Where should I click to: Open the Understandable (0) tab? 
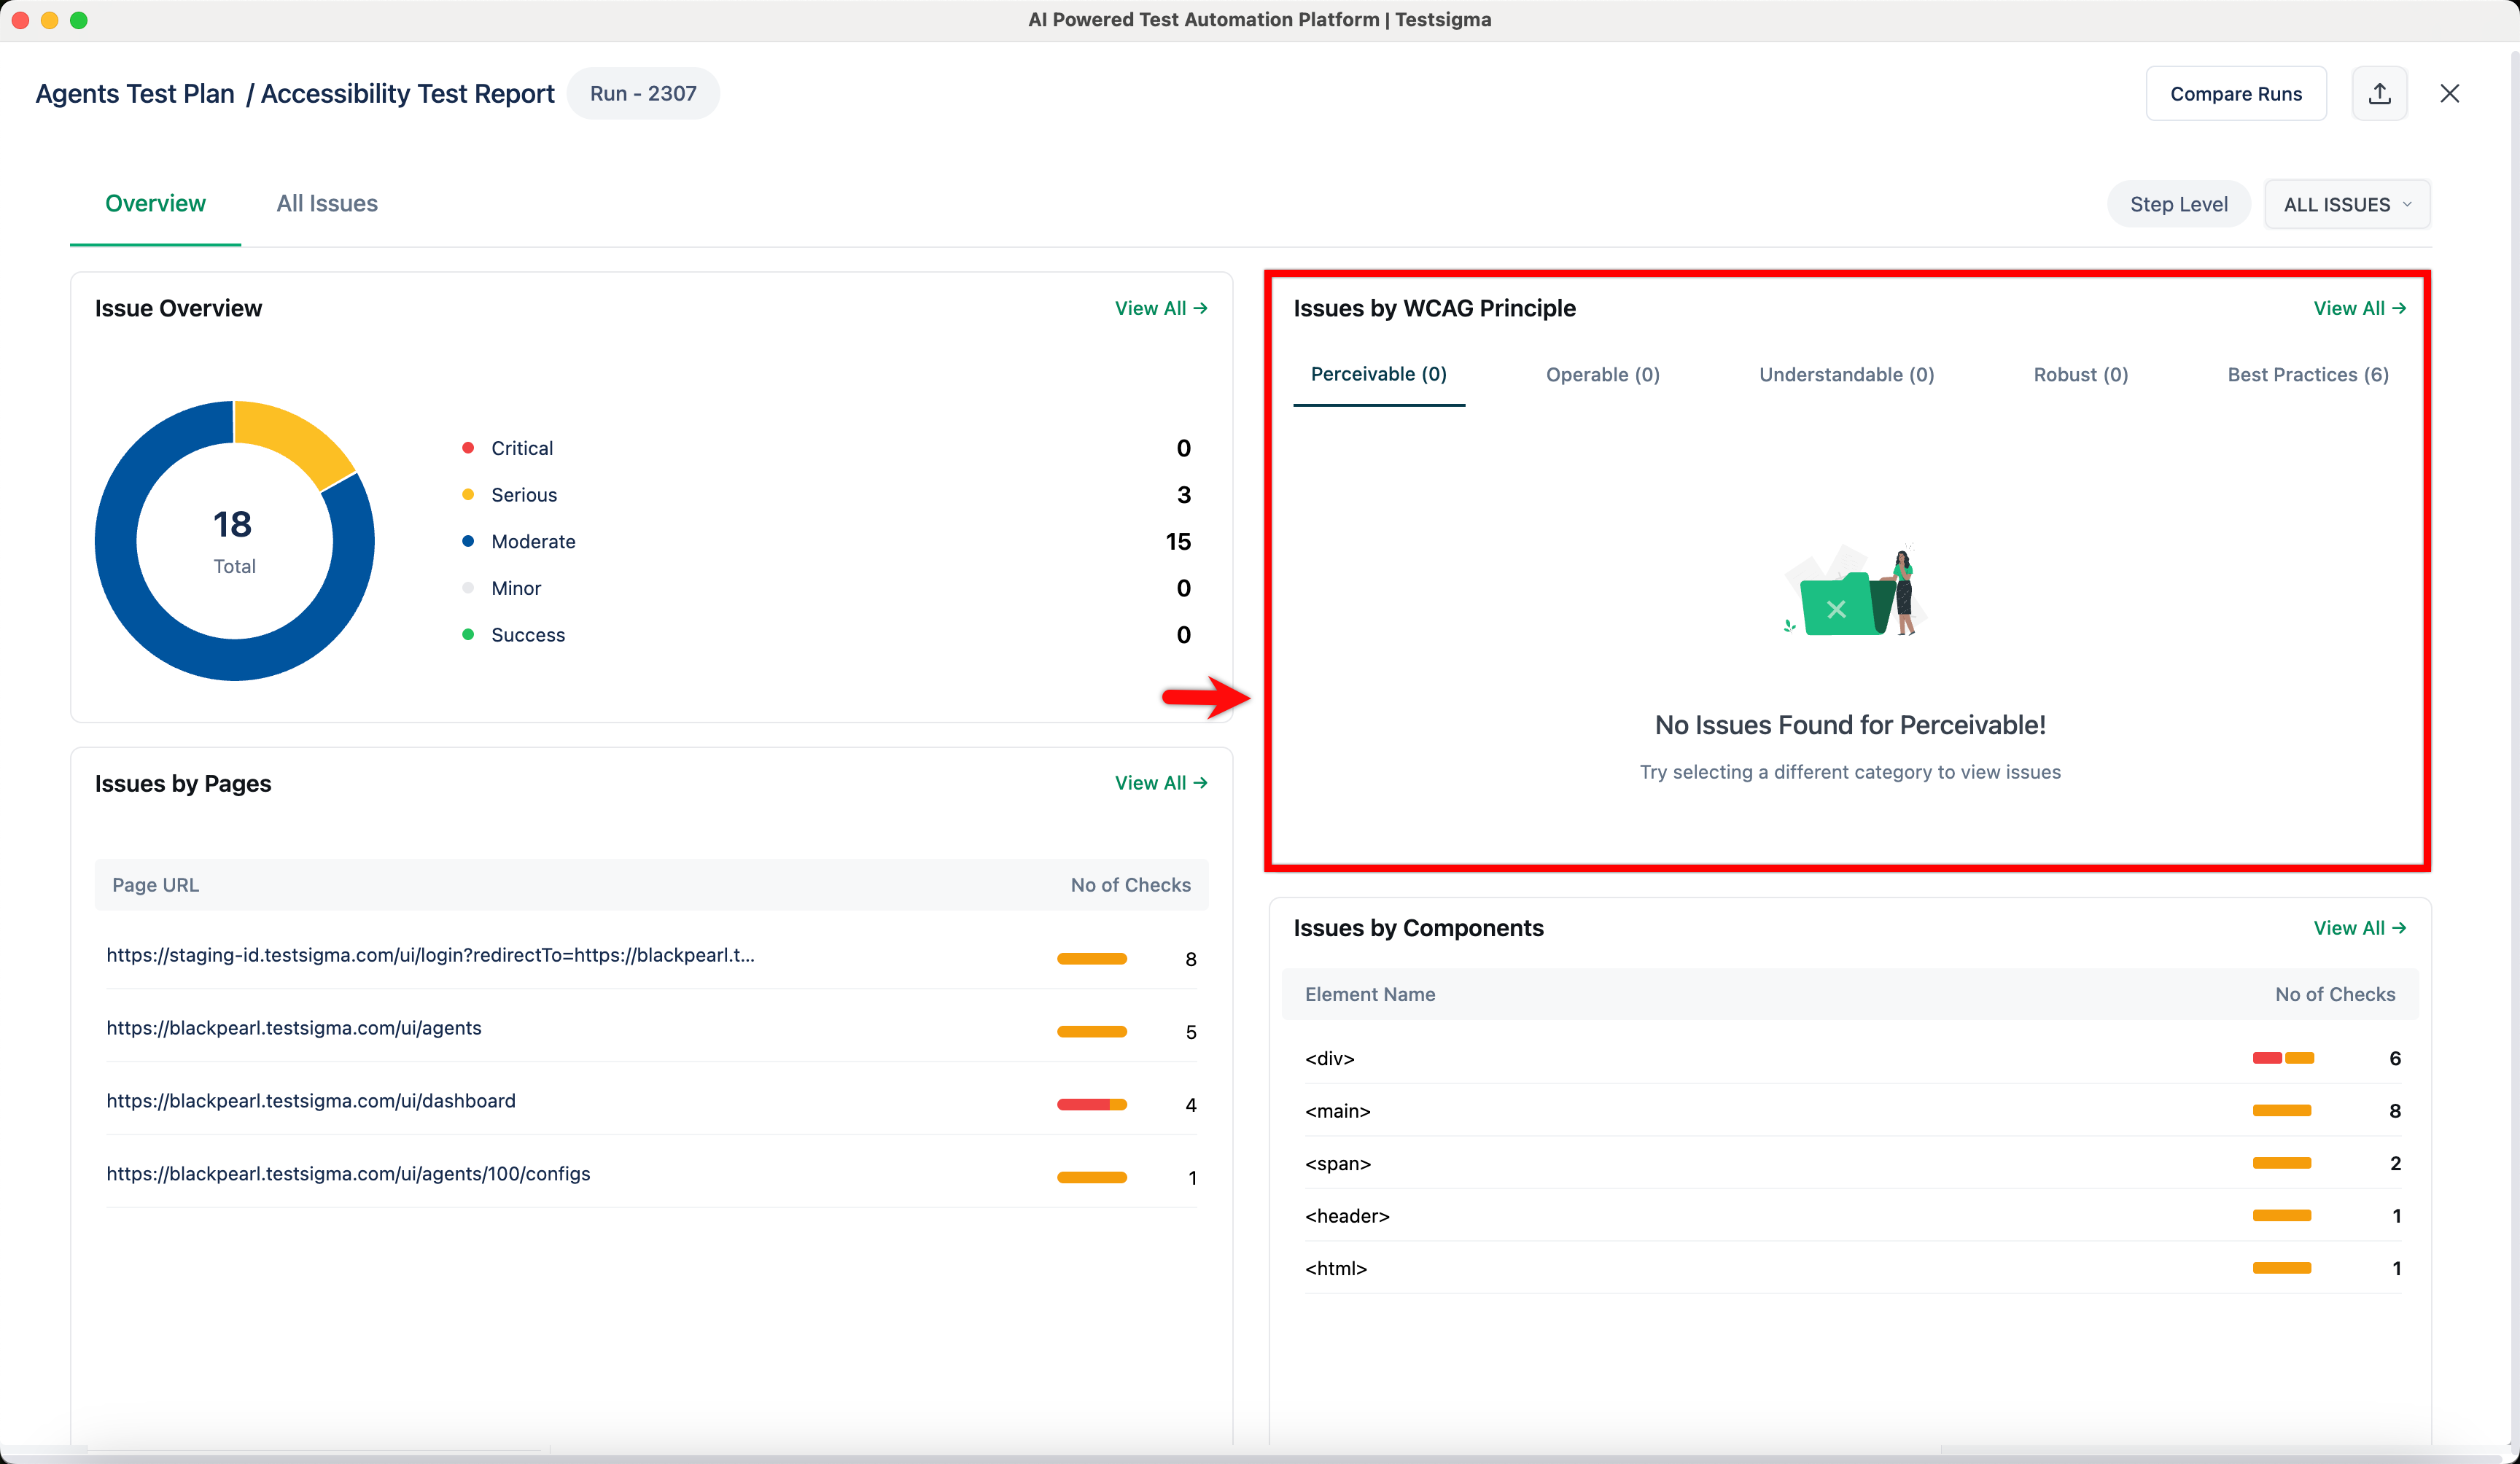pos(1846,375)
